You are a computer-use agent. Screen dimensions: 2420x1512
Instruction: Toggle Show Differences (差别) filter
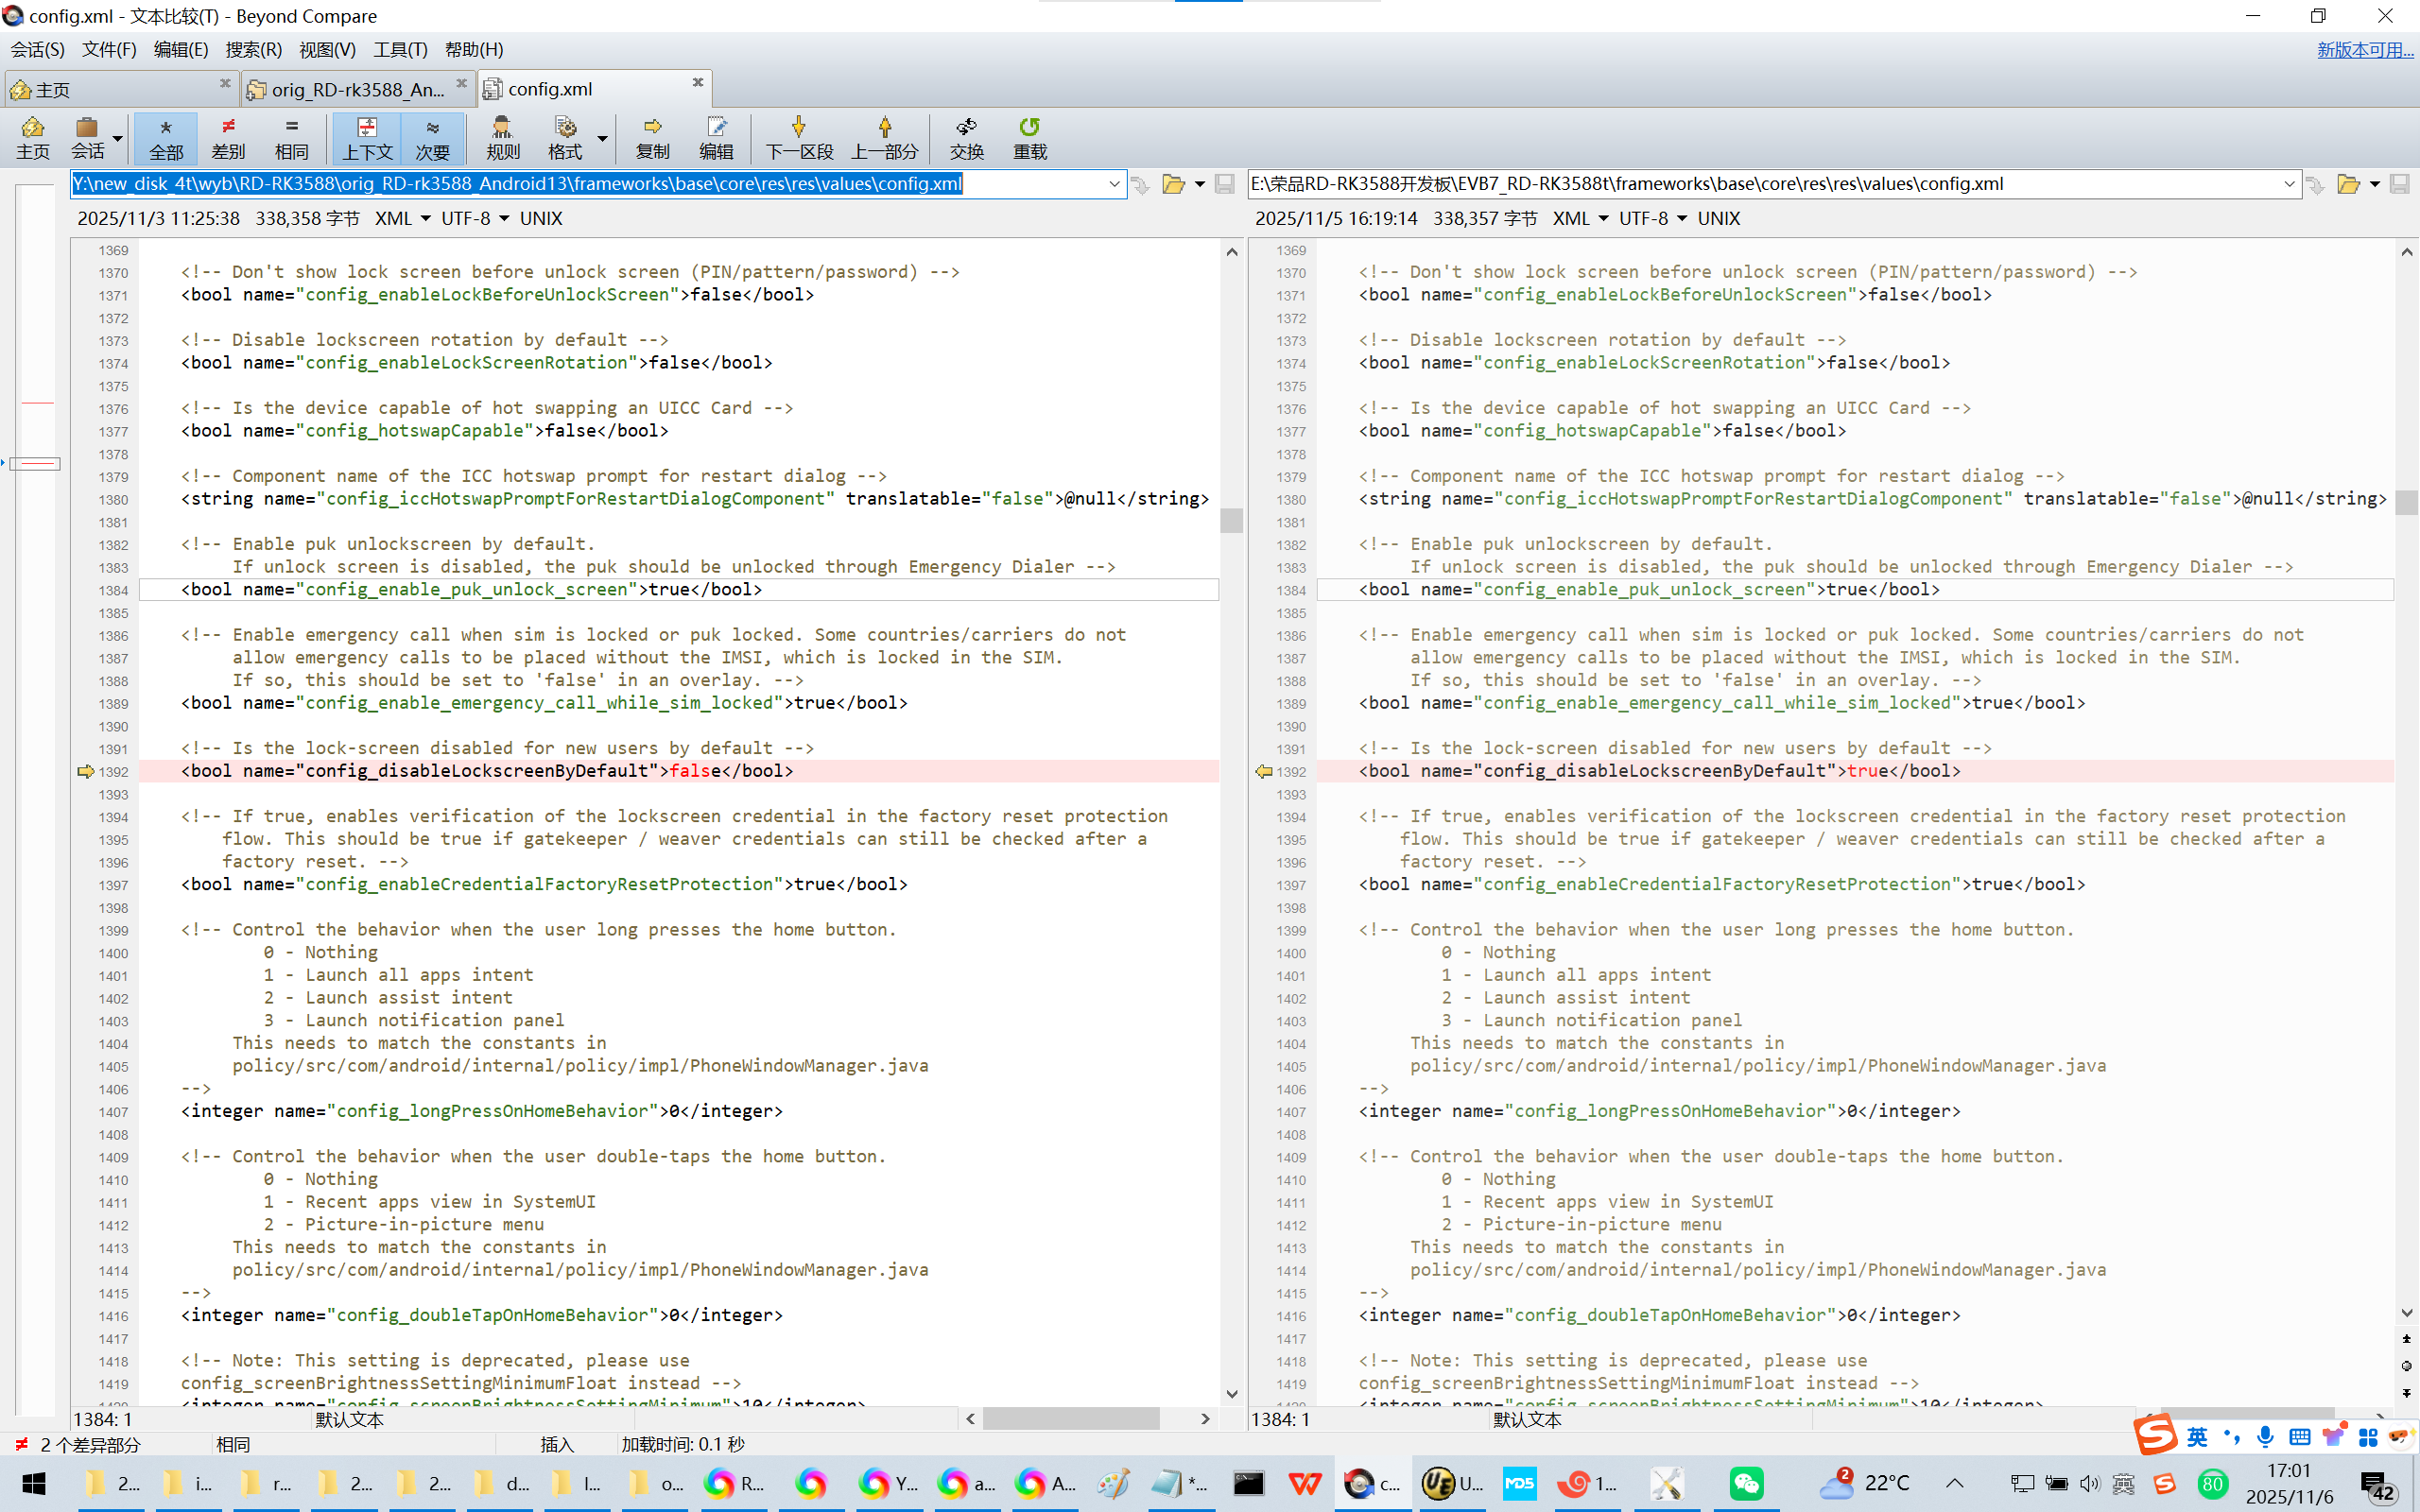(228, 137)
